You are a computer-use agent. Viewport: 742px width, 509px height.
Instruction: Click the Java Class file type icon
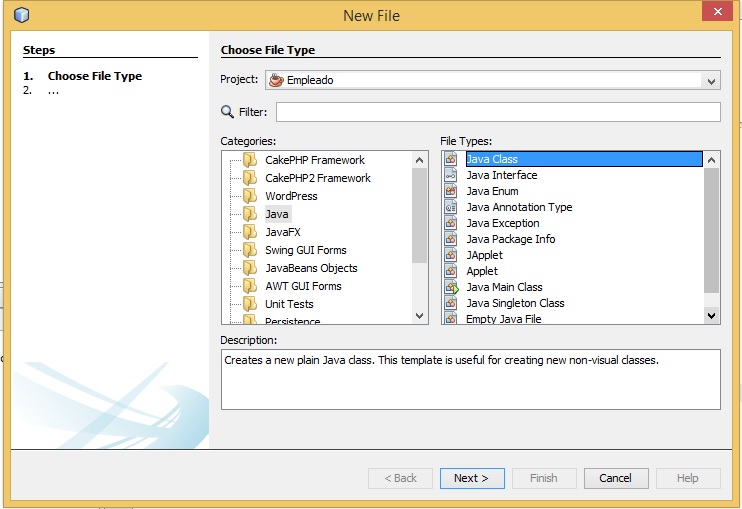point(450,159)
